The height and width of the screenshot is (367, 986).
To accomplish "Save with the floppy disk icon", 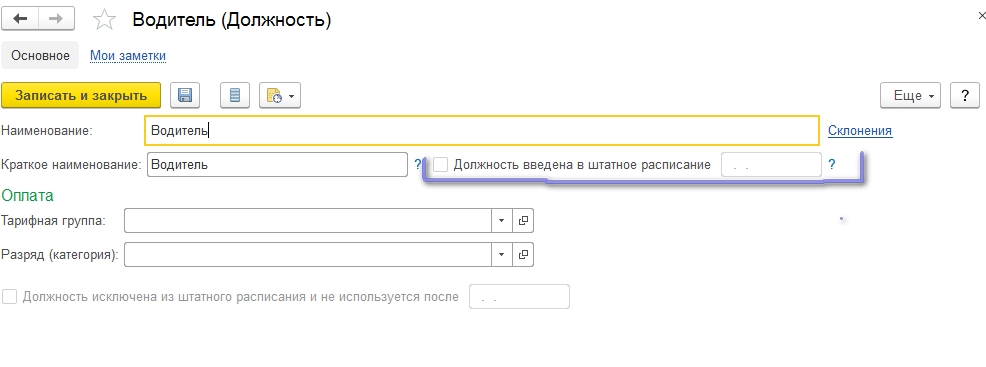I will tap(185, 96).
